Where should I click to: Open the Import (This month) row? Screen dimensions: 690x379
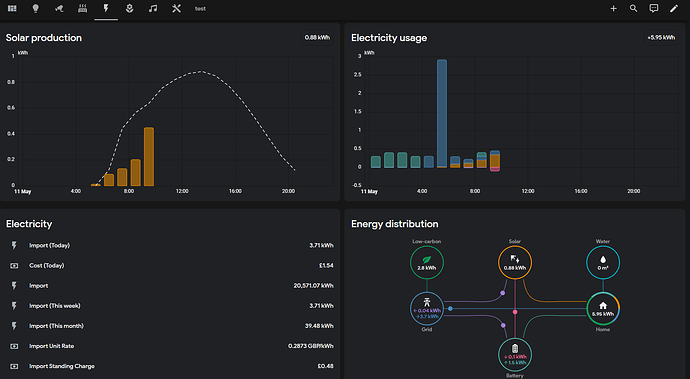[x=170, y=326]
